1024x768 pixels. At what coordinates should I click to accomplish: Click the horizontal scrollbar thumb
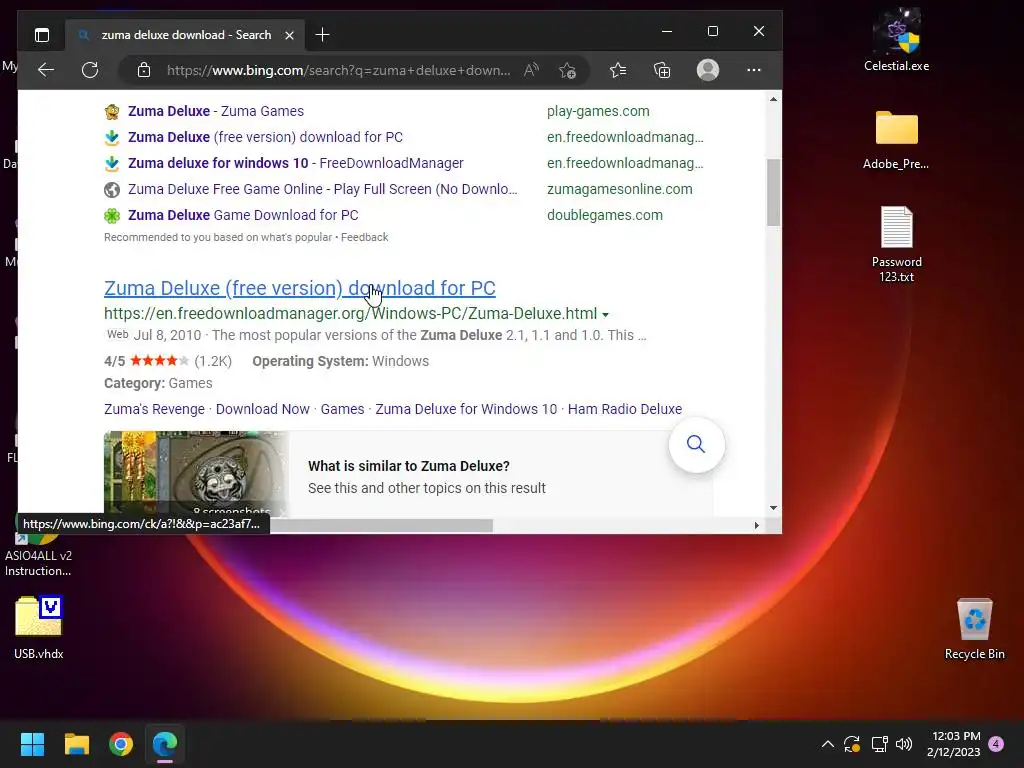click(x=381, y=526)
